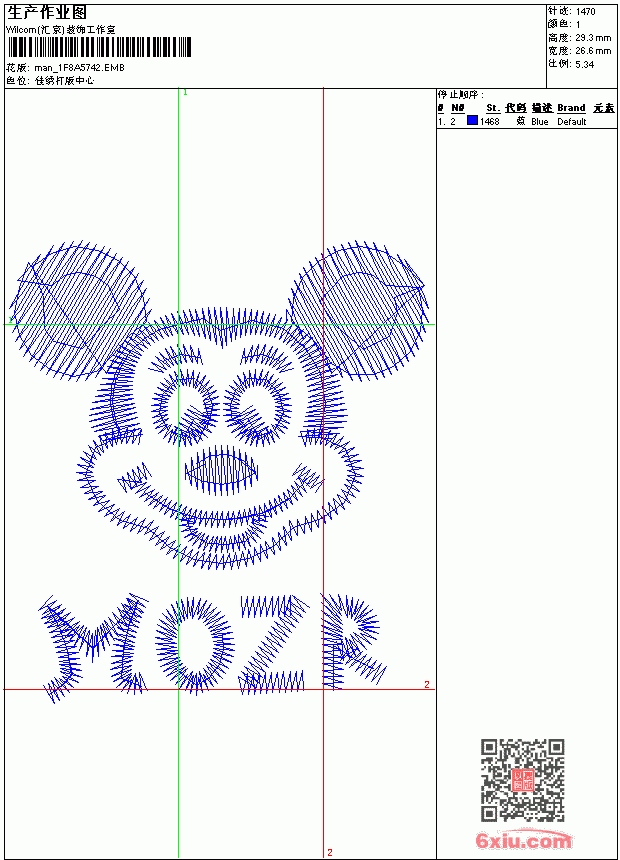
Task: Click the stitched letter Z
Action: pos(273,644)
